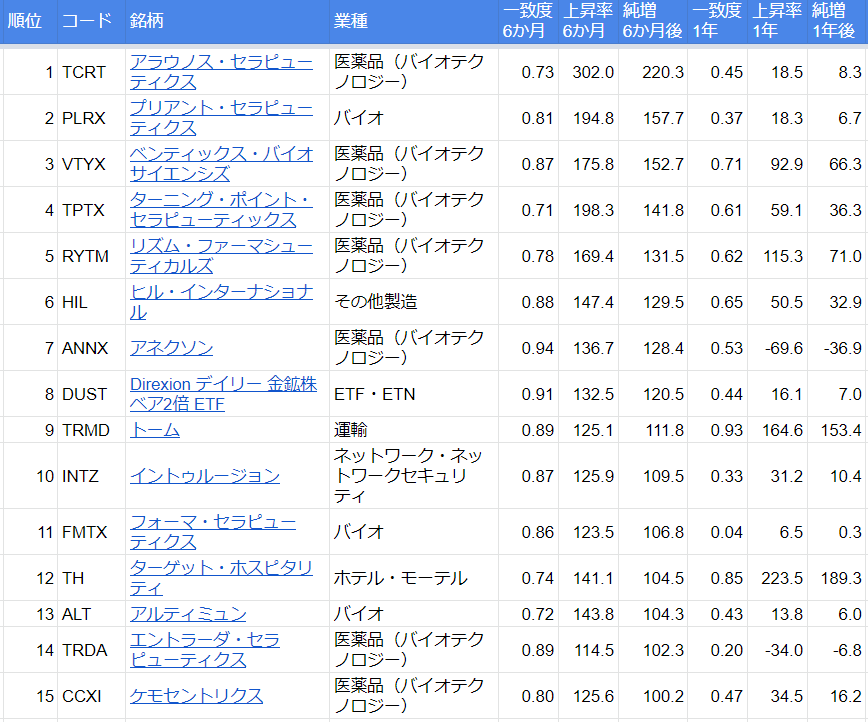
Task: Click the 上昇率 1年 column header
Action: (x=777, y=20)
